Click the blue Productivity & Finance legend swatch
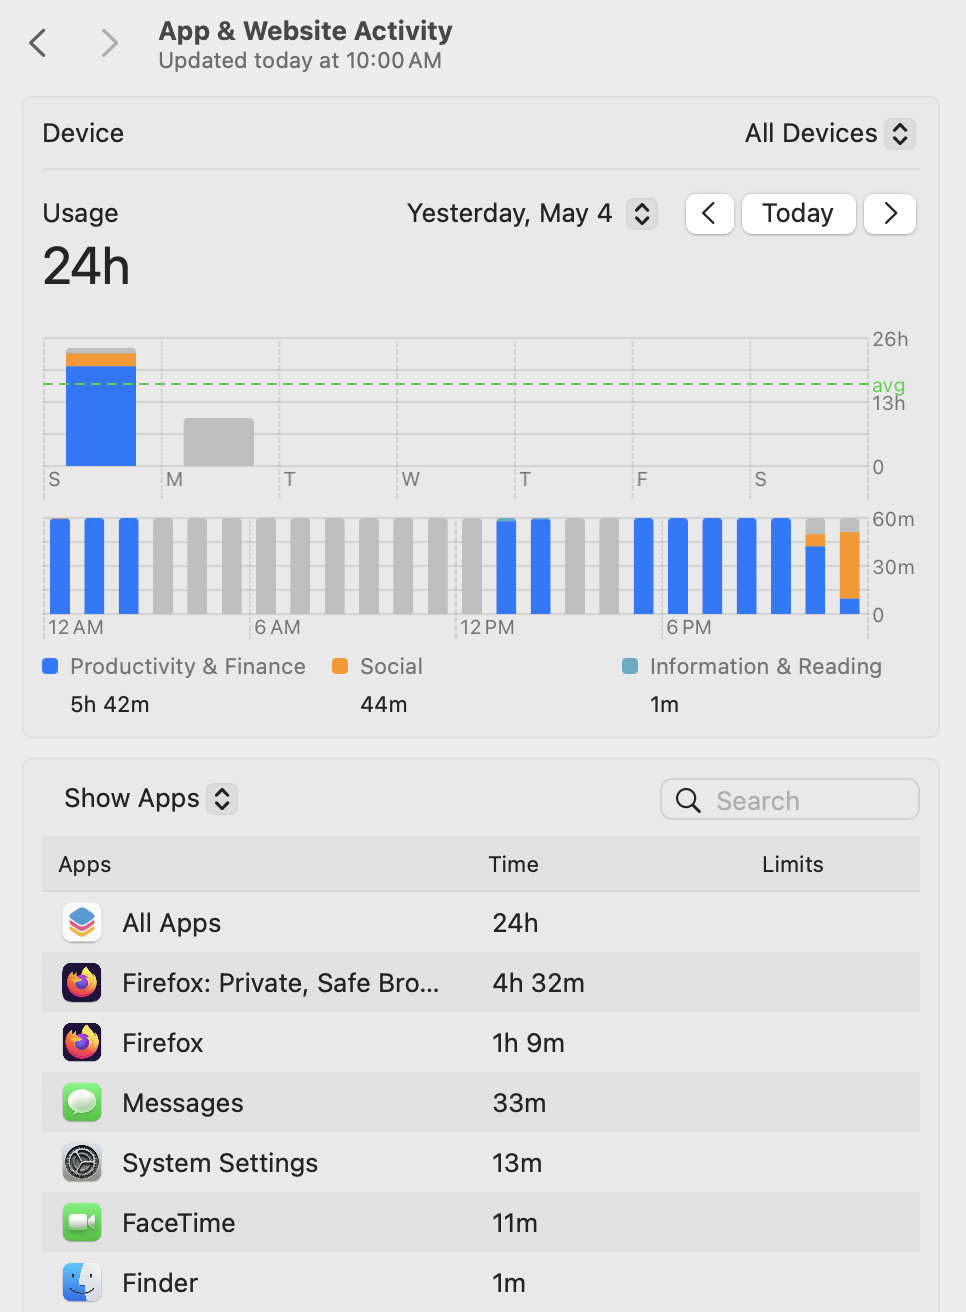Image resolution: width=966 pixels, height=1312 pixels. point(50,666)
